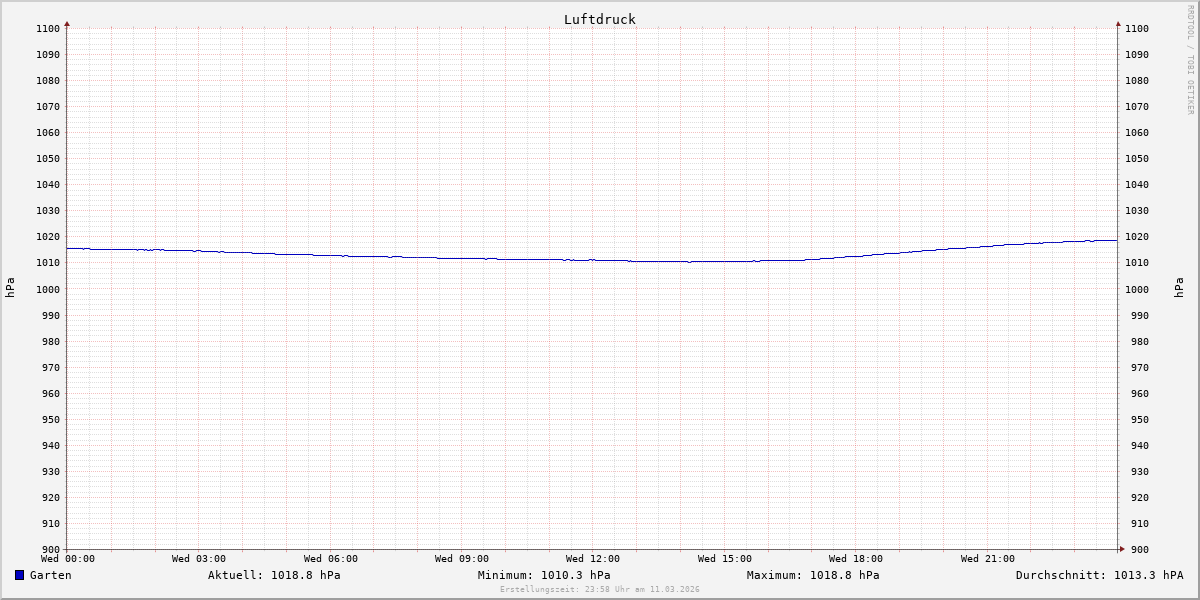The image size is (1200, 600).
Task: Click the Minimum 1010.3 hPa value
Action: click(x=544, y=575)
